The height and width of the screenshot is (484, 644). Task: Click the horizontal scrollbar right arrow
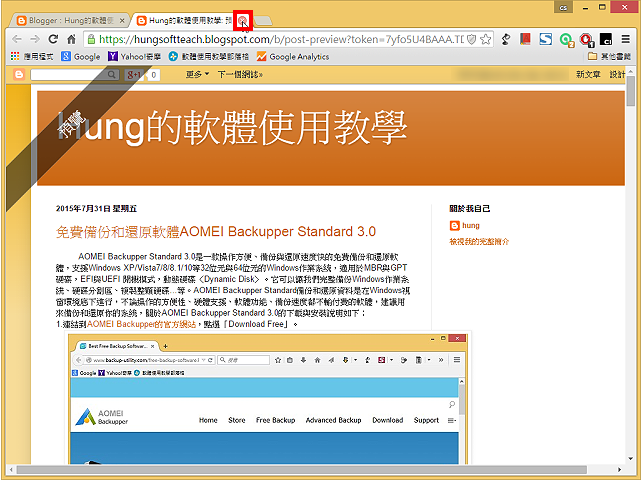click(x=619, y=470)
